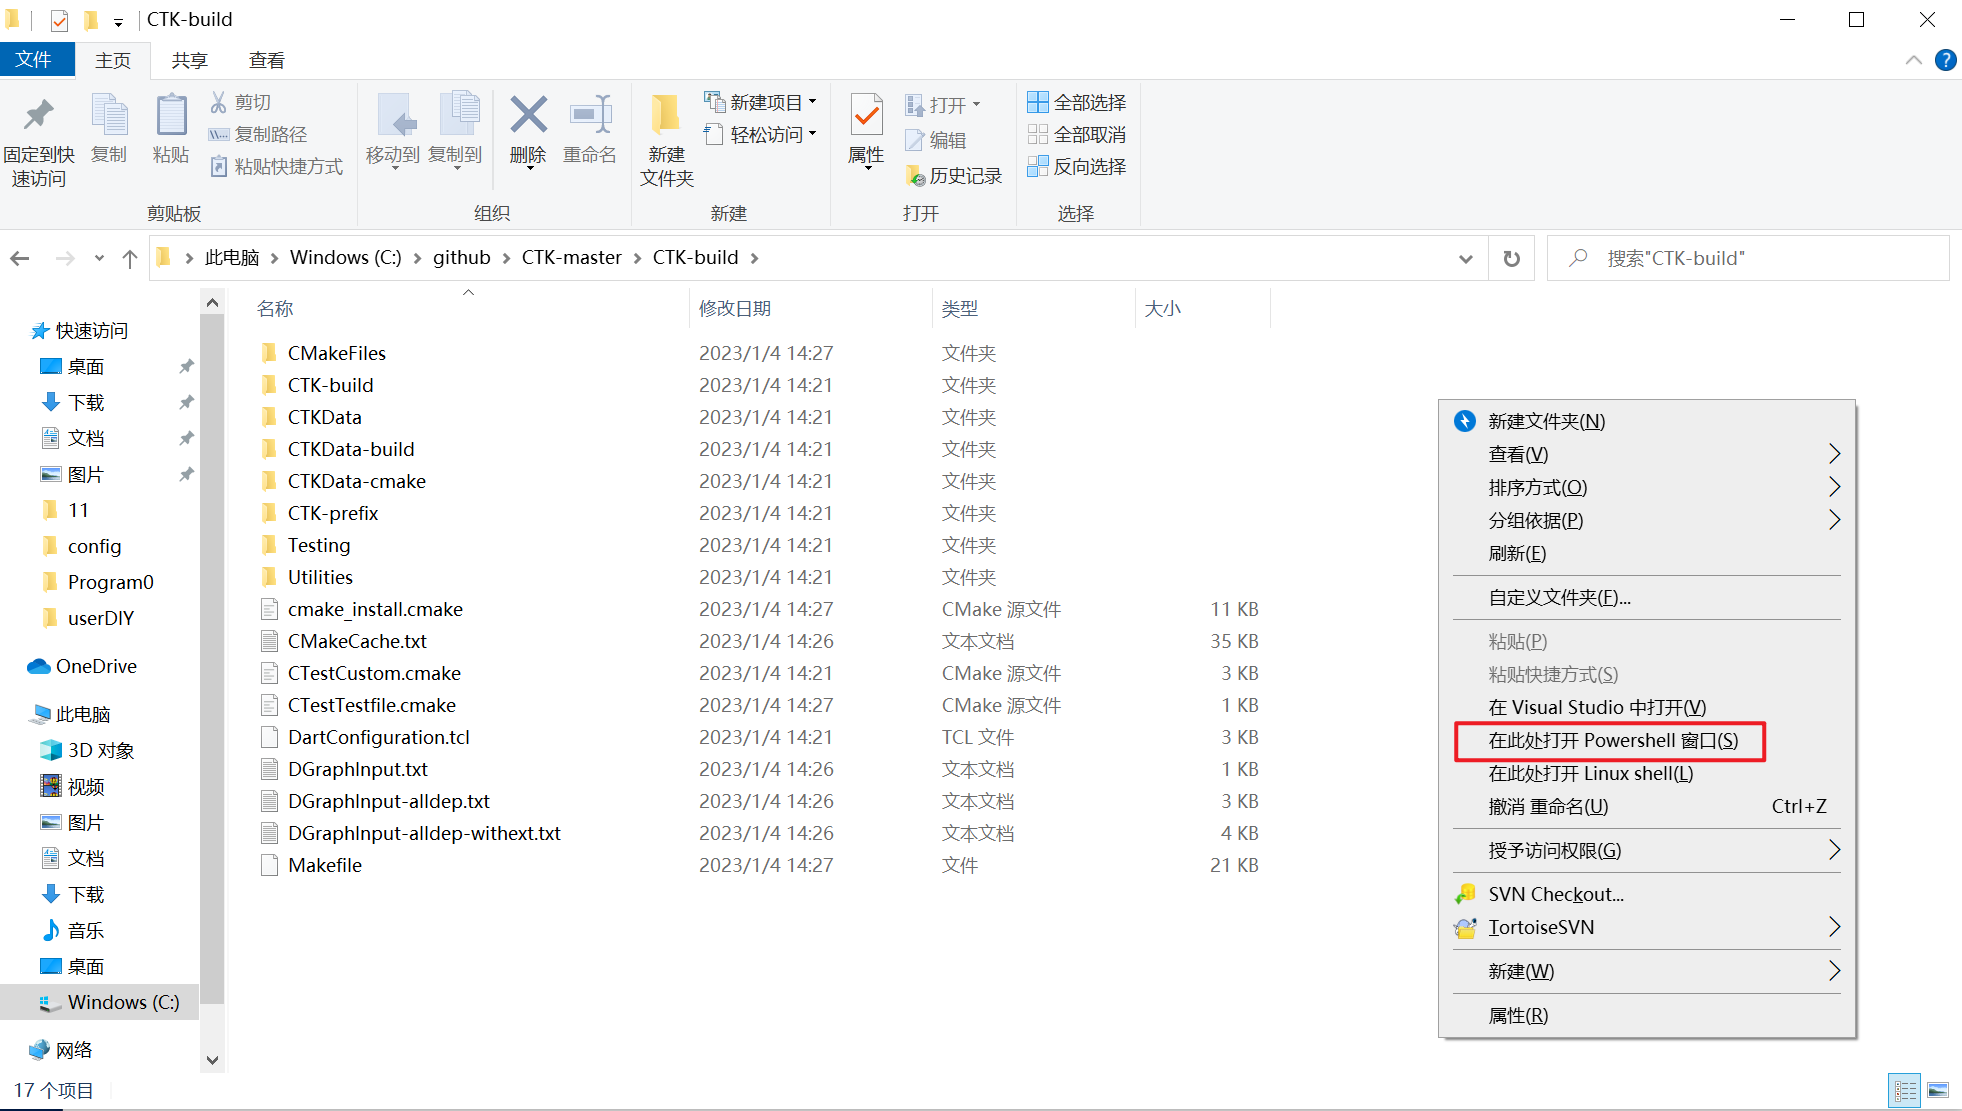The width and height of the screenshot is (1962, 1111).
Task: Click the New folder (新建文件夹) icon
Action: (x=666, y=115)
